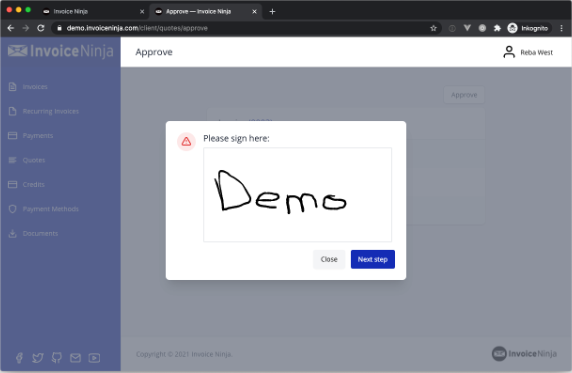Click the Credits card icon
Image resolution: width=572 pixels, height=373 pixels.
pyautogui.click(x=12, y=185)
